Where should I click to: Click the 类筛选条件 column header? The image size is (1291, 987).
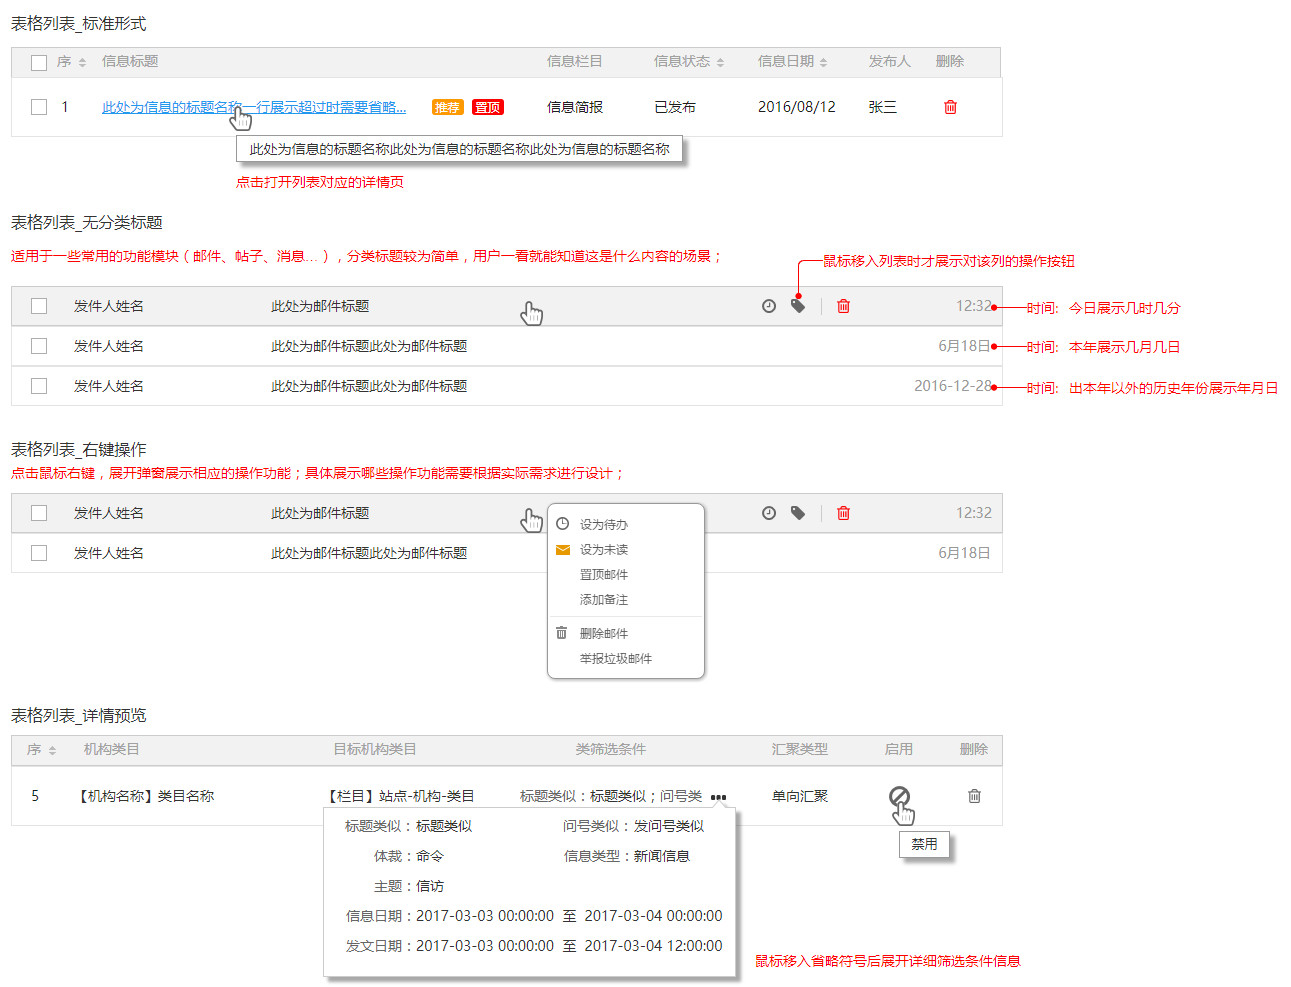(611, 749)
